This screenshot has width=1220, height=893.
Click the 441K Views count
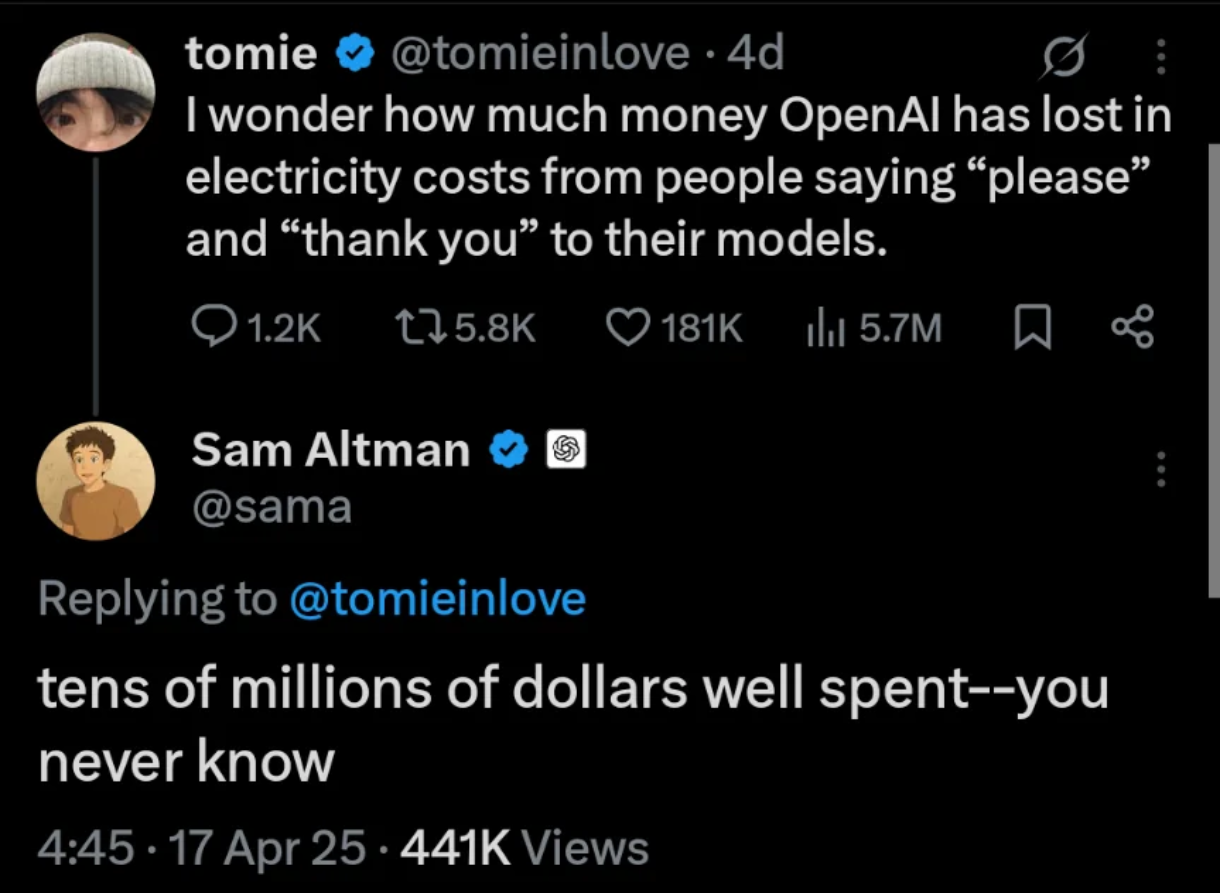coord(524,848)
